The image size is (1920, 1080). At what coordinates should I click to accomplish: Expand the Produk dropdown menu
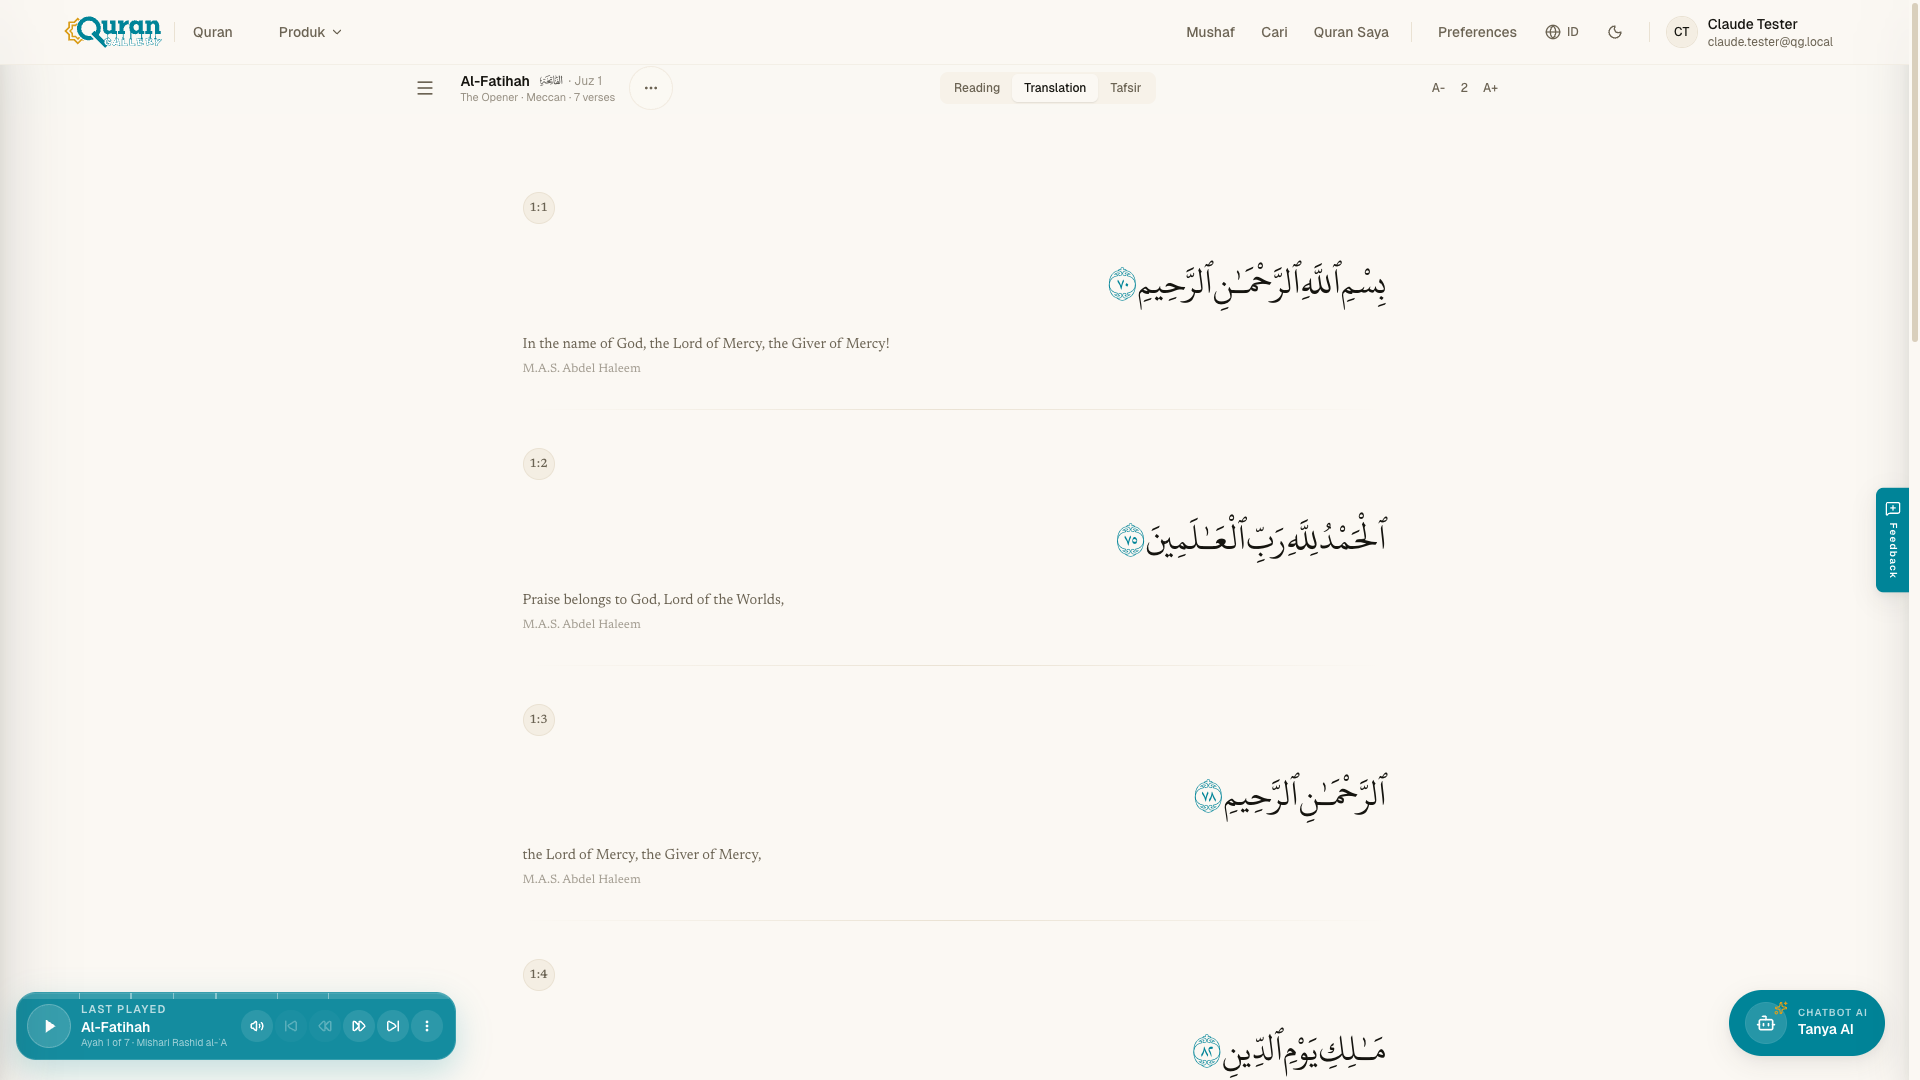tap(310, 32)
